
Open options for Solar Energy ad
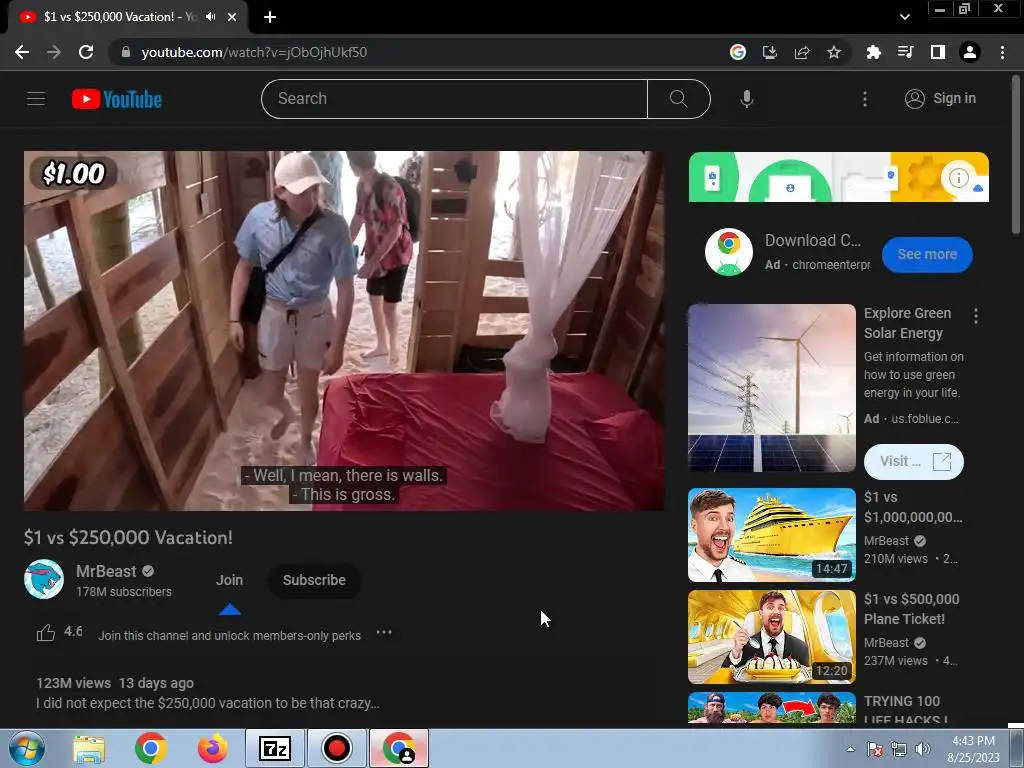point(976,316)
